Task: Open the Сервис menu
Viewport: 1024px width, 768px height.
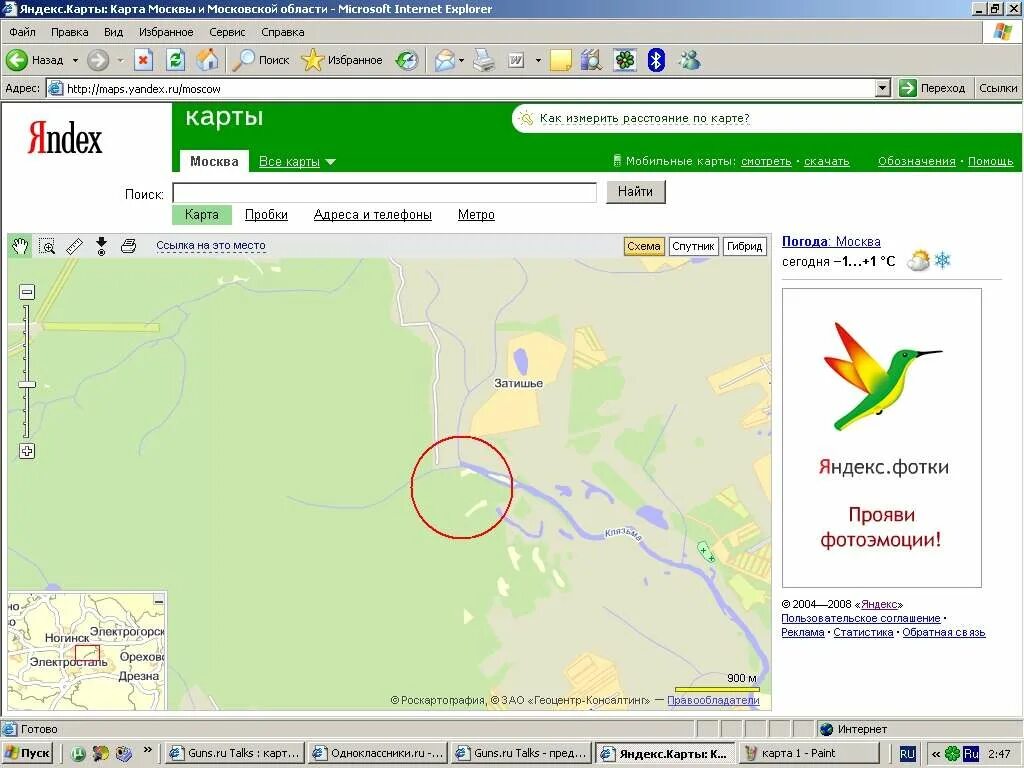Action: [227, 32]
